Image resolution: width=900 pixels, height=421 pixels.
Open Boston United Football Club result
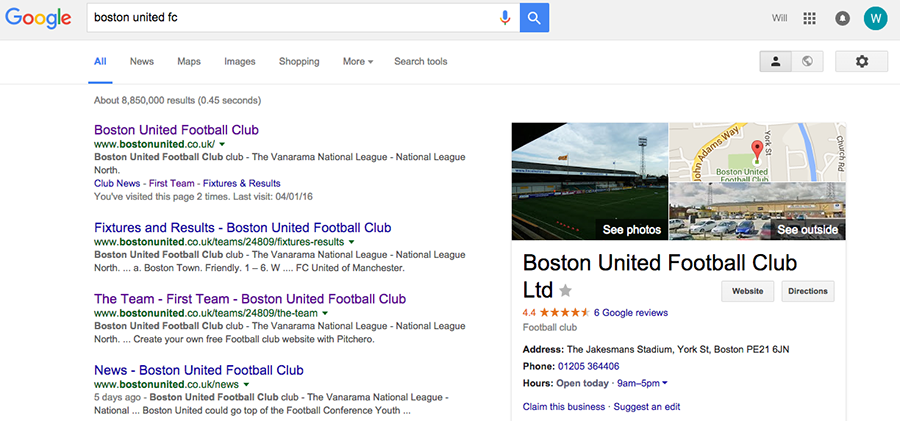coord(176,130)
